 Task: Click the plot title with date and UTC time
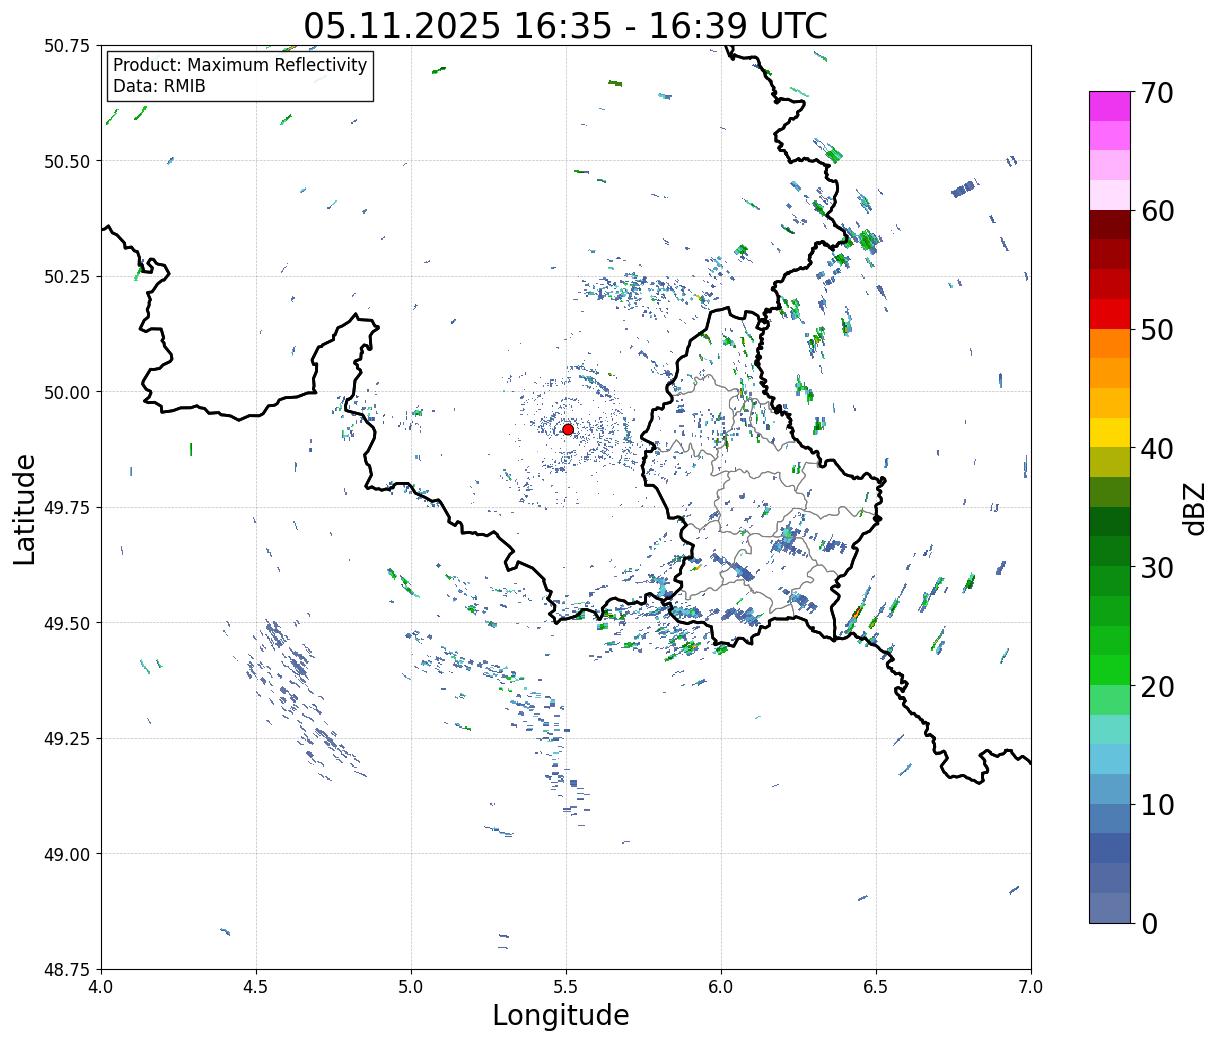click(565, 26)
